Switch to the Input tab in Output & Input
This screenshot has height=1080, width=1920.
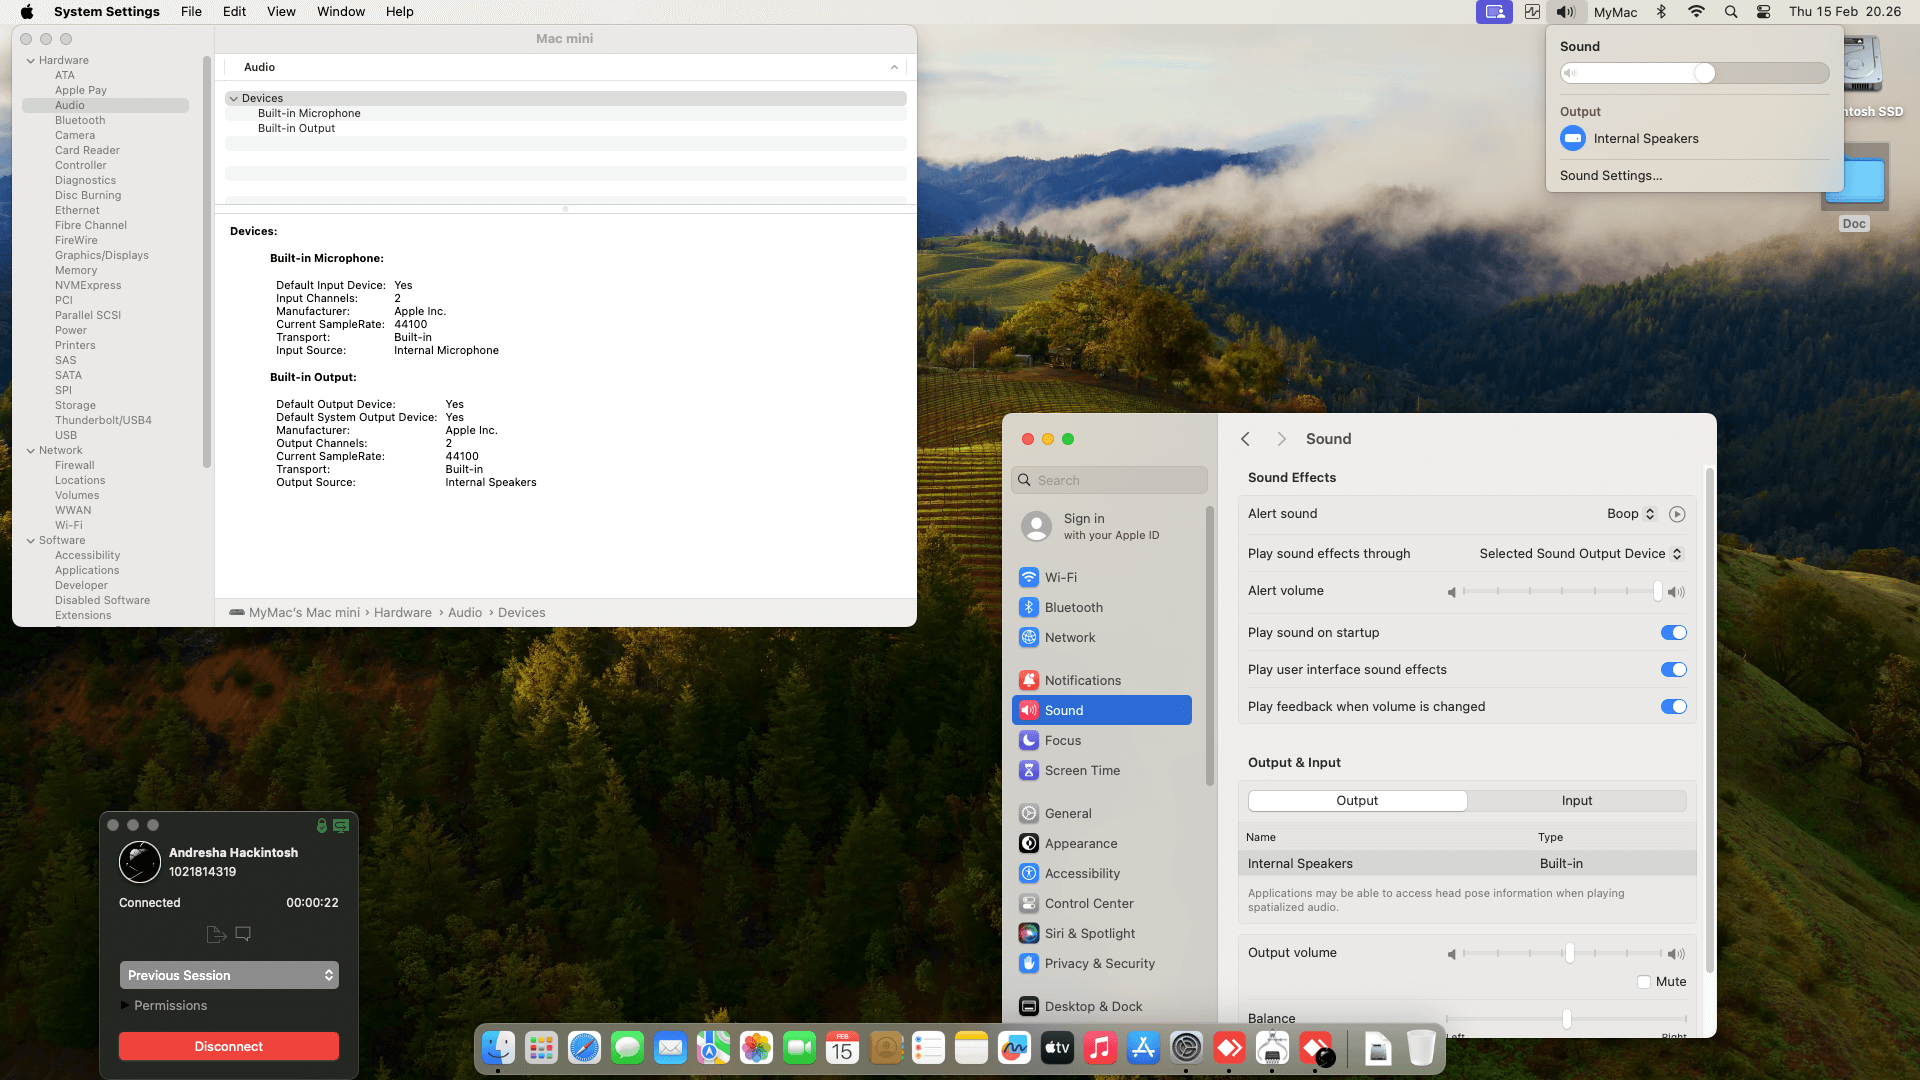tap(1577, 801)
